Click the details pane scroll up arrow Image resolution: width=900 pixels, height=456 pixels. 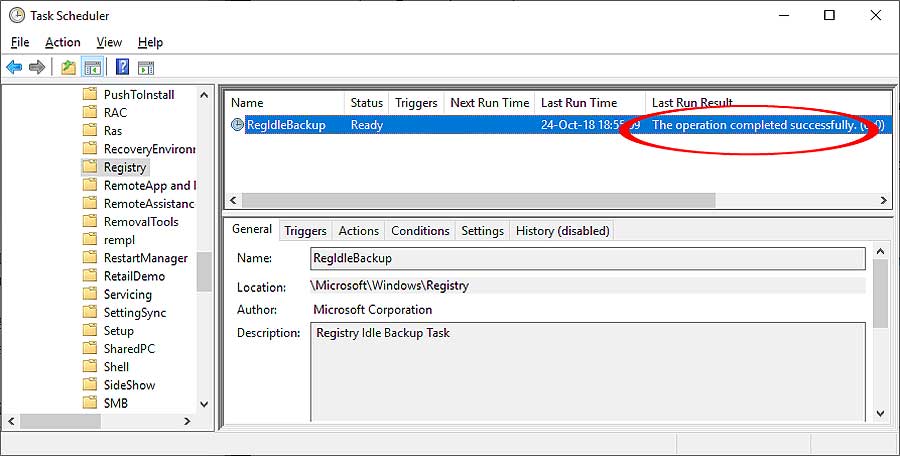pos(880,252)
